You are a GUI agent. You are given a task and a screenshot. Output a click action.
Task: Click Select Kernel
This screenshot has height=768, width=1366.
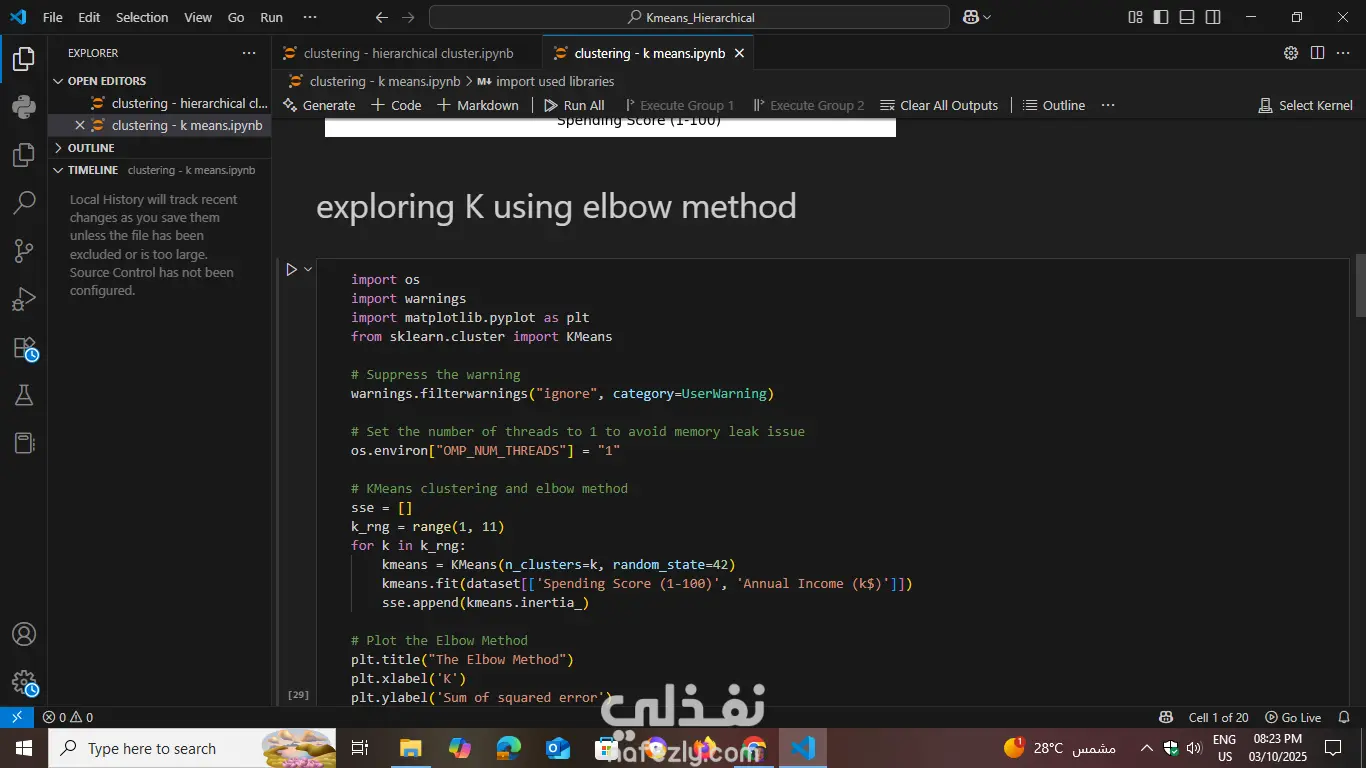coord(1305,104)
